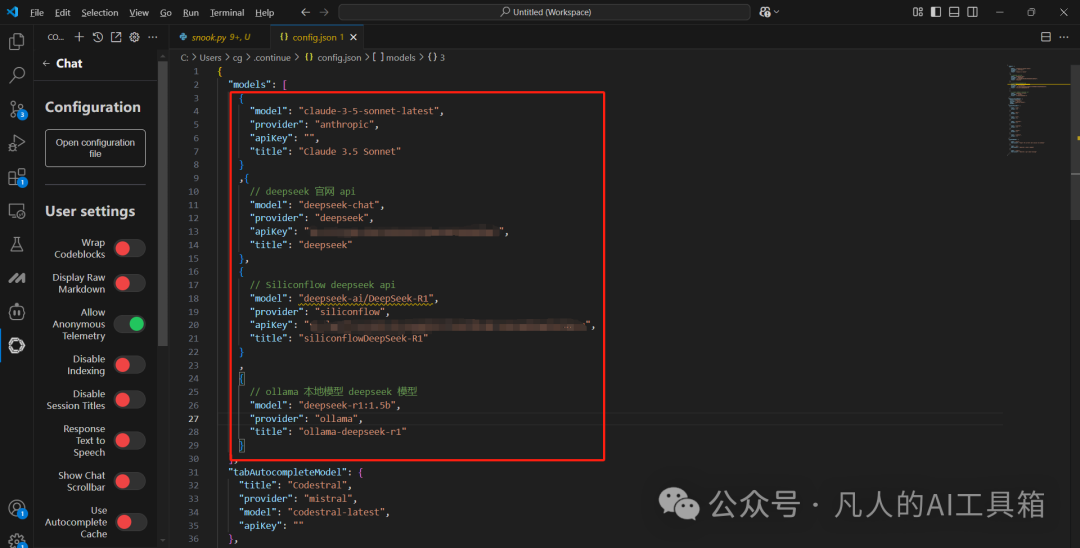Open the Run and Debug view

click(17, 143)
